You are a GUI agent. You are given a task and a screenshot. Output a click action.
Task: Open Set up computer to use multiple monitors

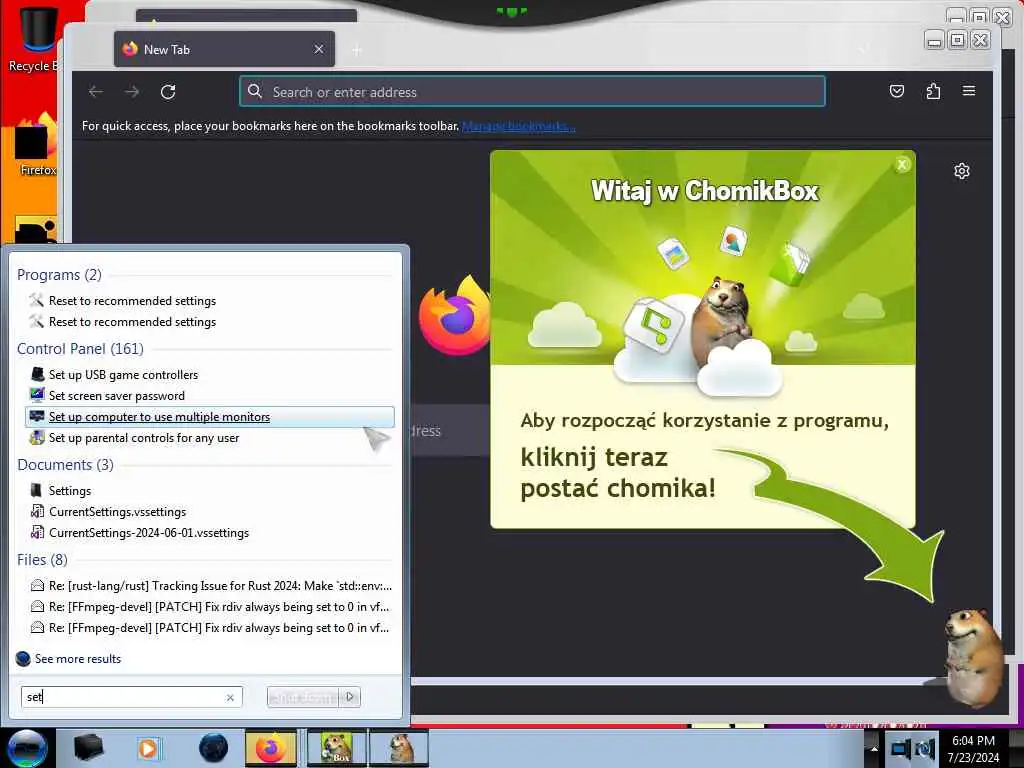(x=210, y=417)
